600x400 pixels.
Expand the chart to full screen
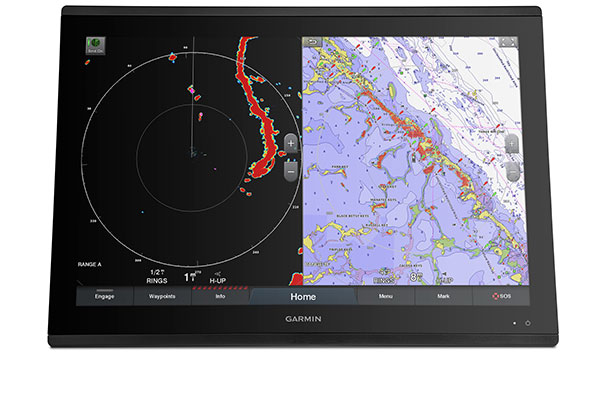[509, 42]
